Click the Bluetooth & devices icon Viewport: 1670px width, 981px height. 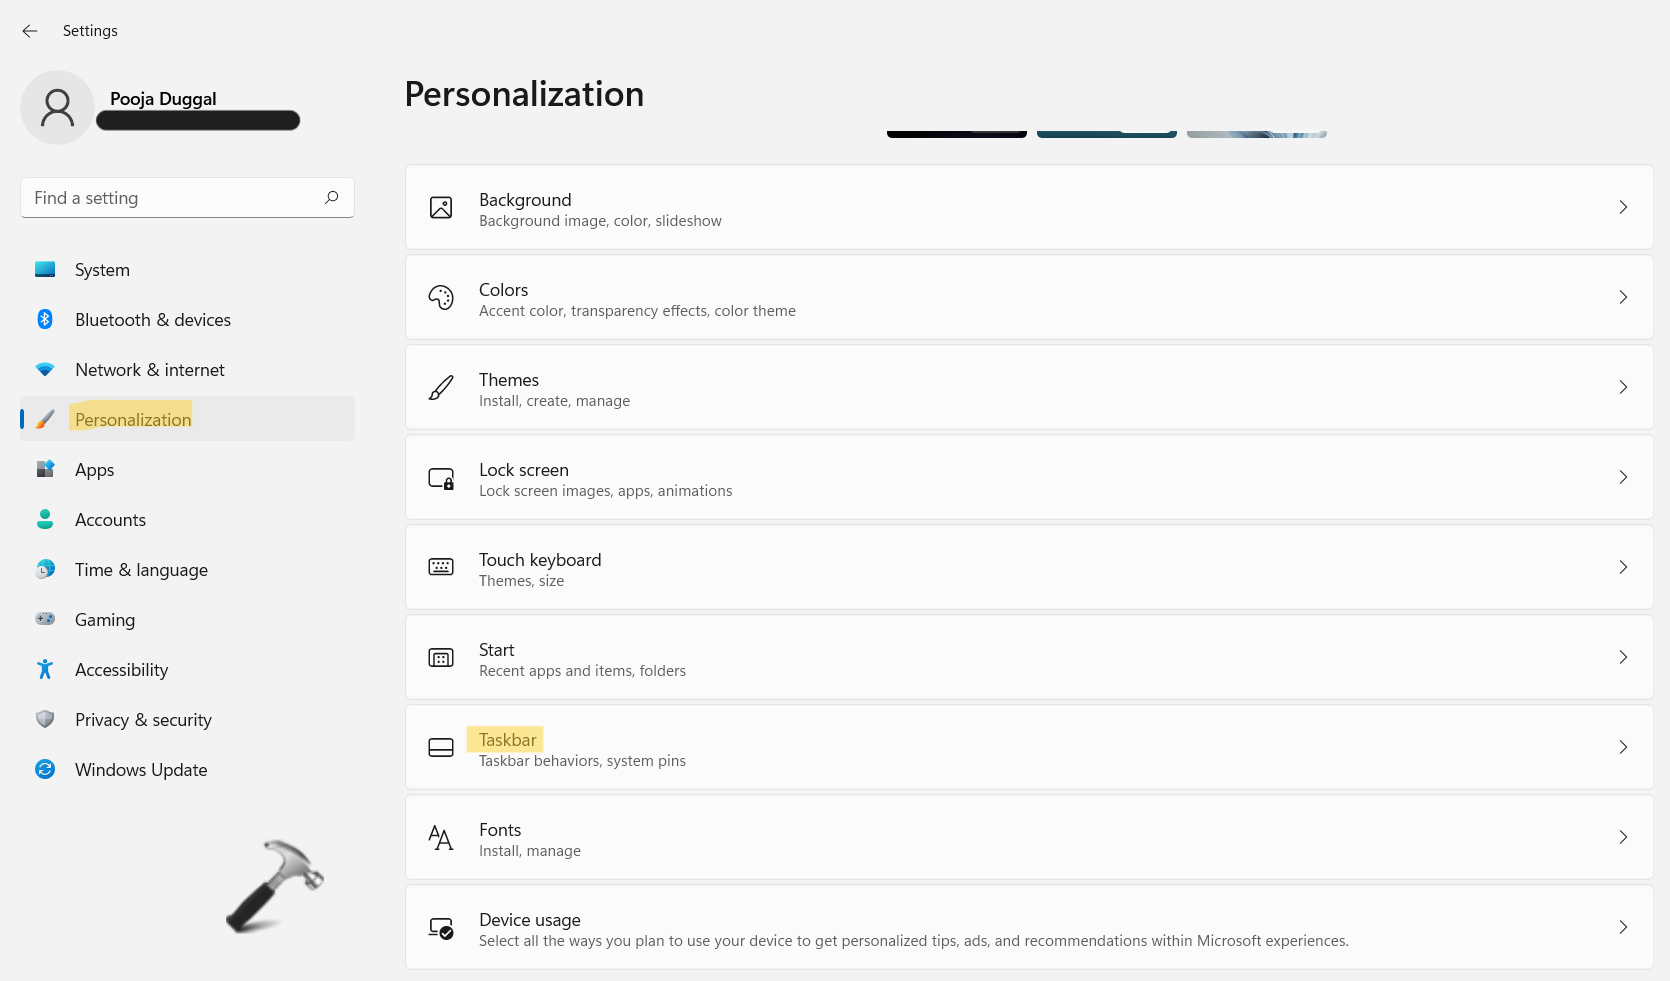45,319
